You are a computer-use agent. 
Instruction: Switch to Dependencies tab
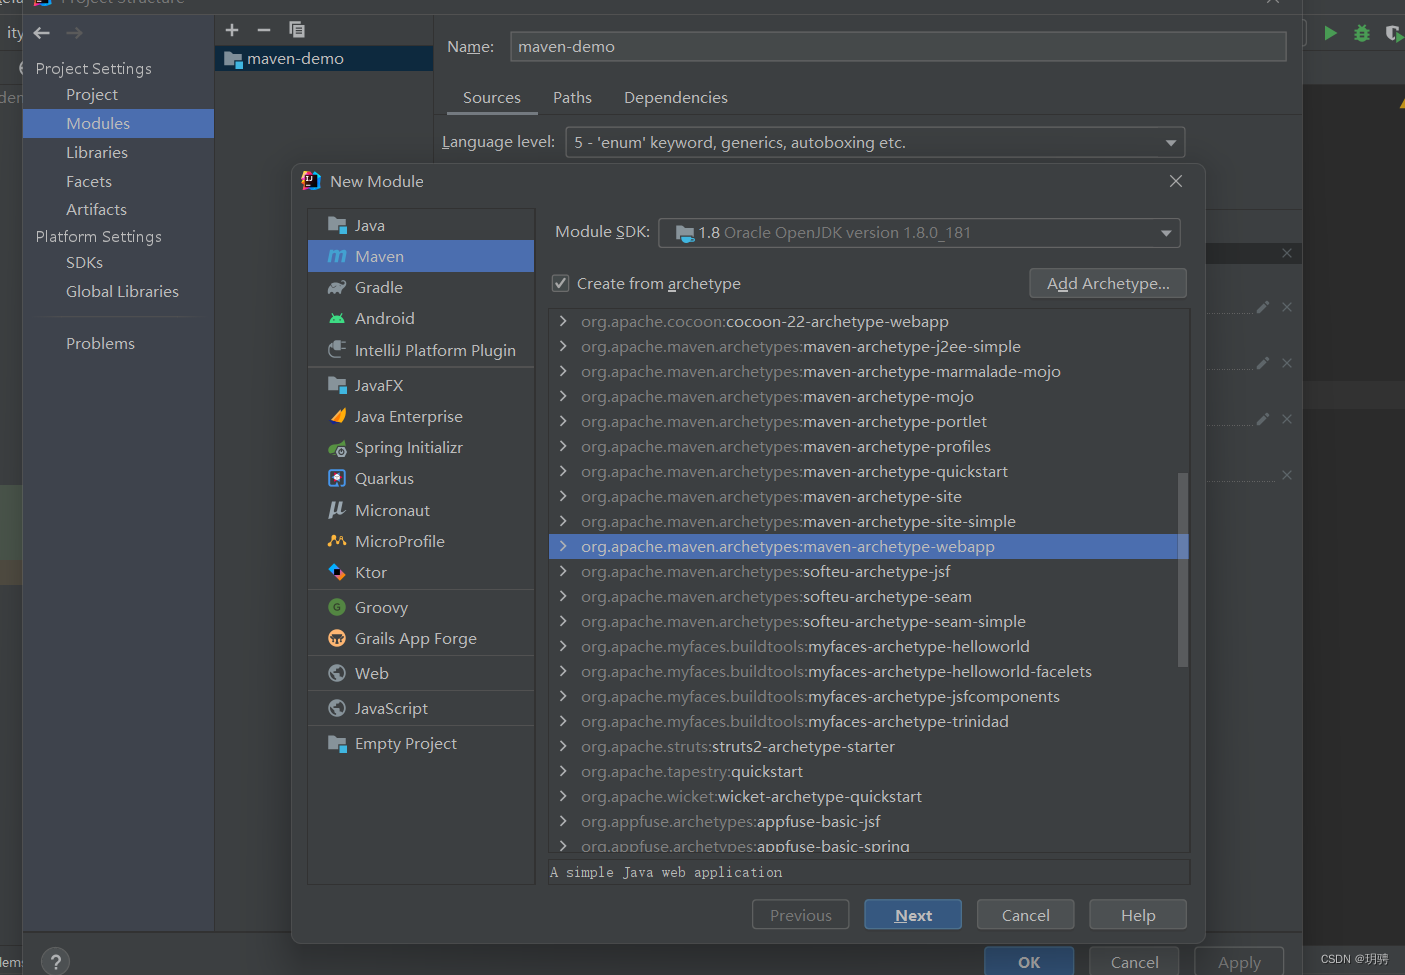(676, 97)
